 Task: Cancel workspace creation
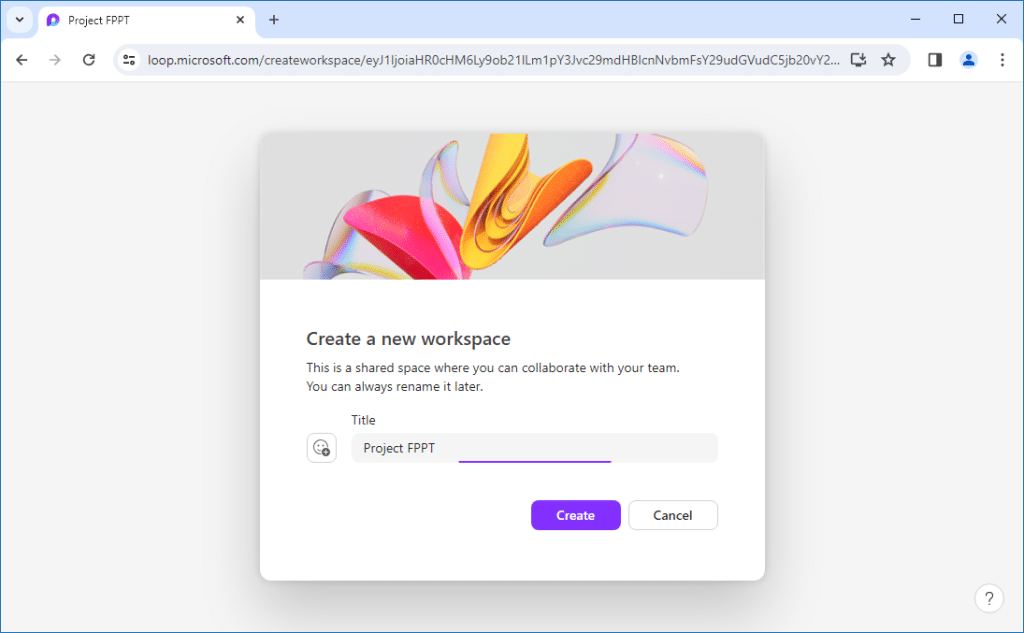tap(672, 515)
